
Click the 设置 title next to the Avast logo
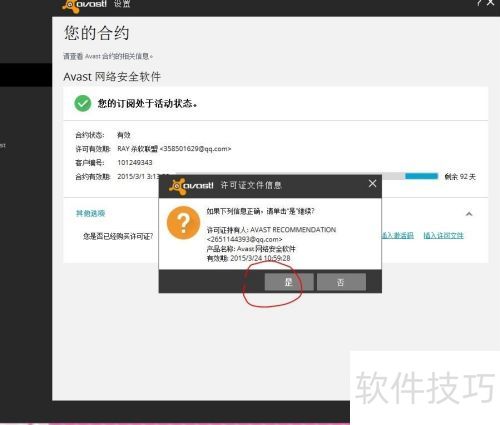pyautogui.click(x=122, y=4)
